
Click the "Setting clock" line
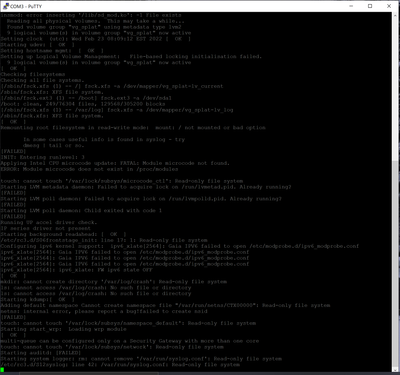96,39
